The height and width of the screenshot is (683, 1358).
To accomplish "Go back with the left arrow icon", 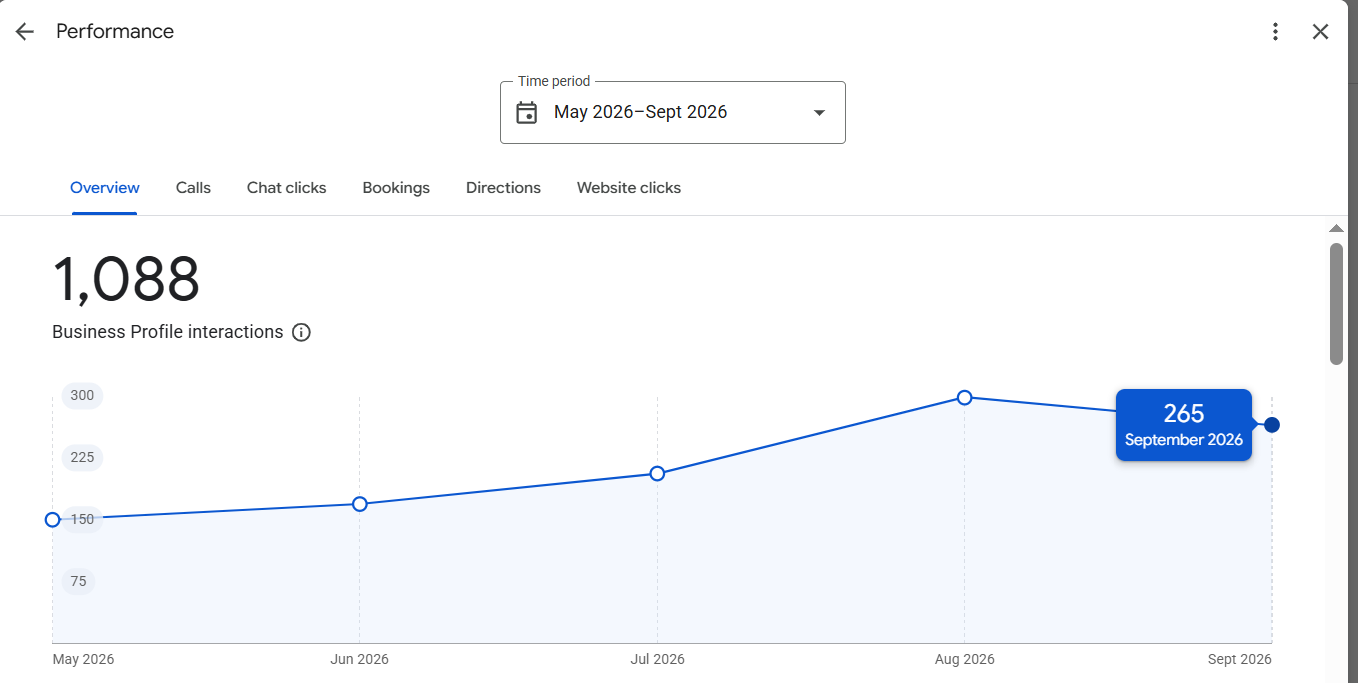I will point(25,32).
